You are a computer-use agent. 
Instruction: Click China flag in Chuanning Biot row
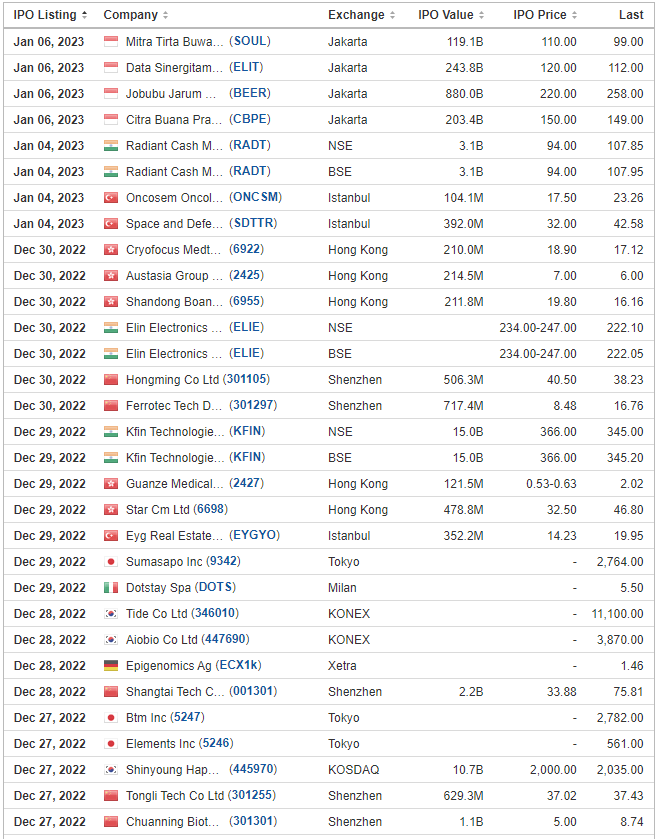[111, 821]
